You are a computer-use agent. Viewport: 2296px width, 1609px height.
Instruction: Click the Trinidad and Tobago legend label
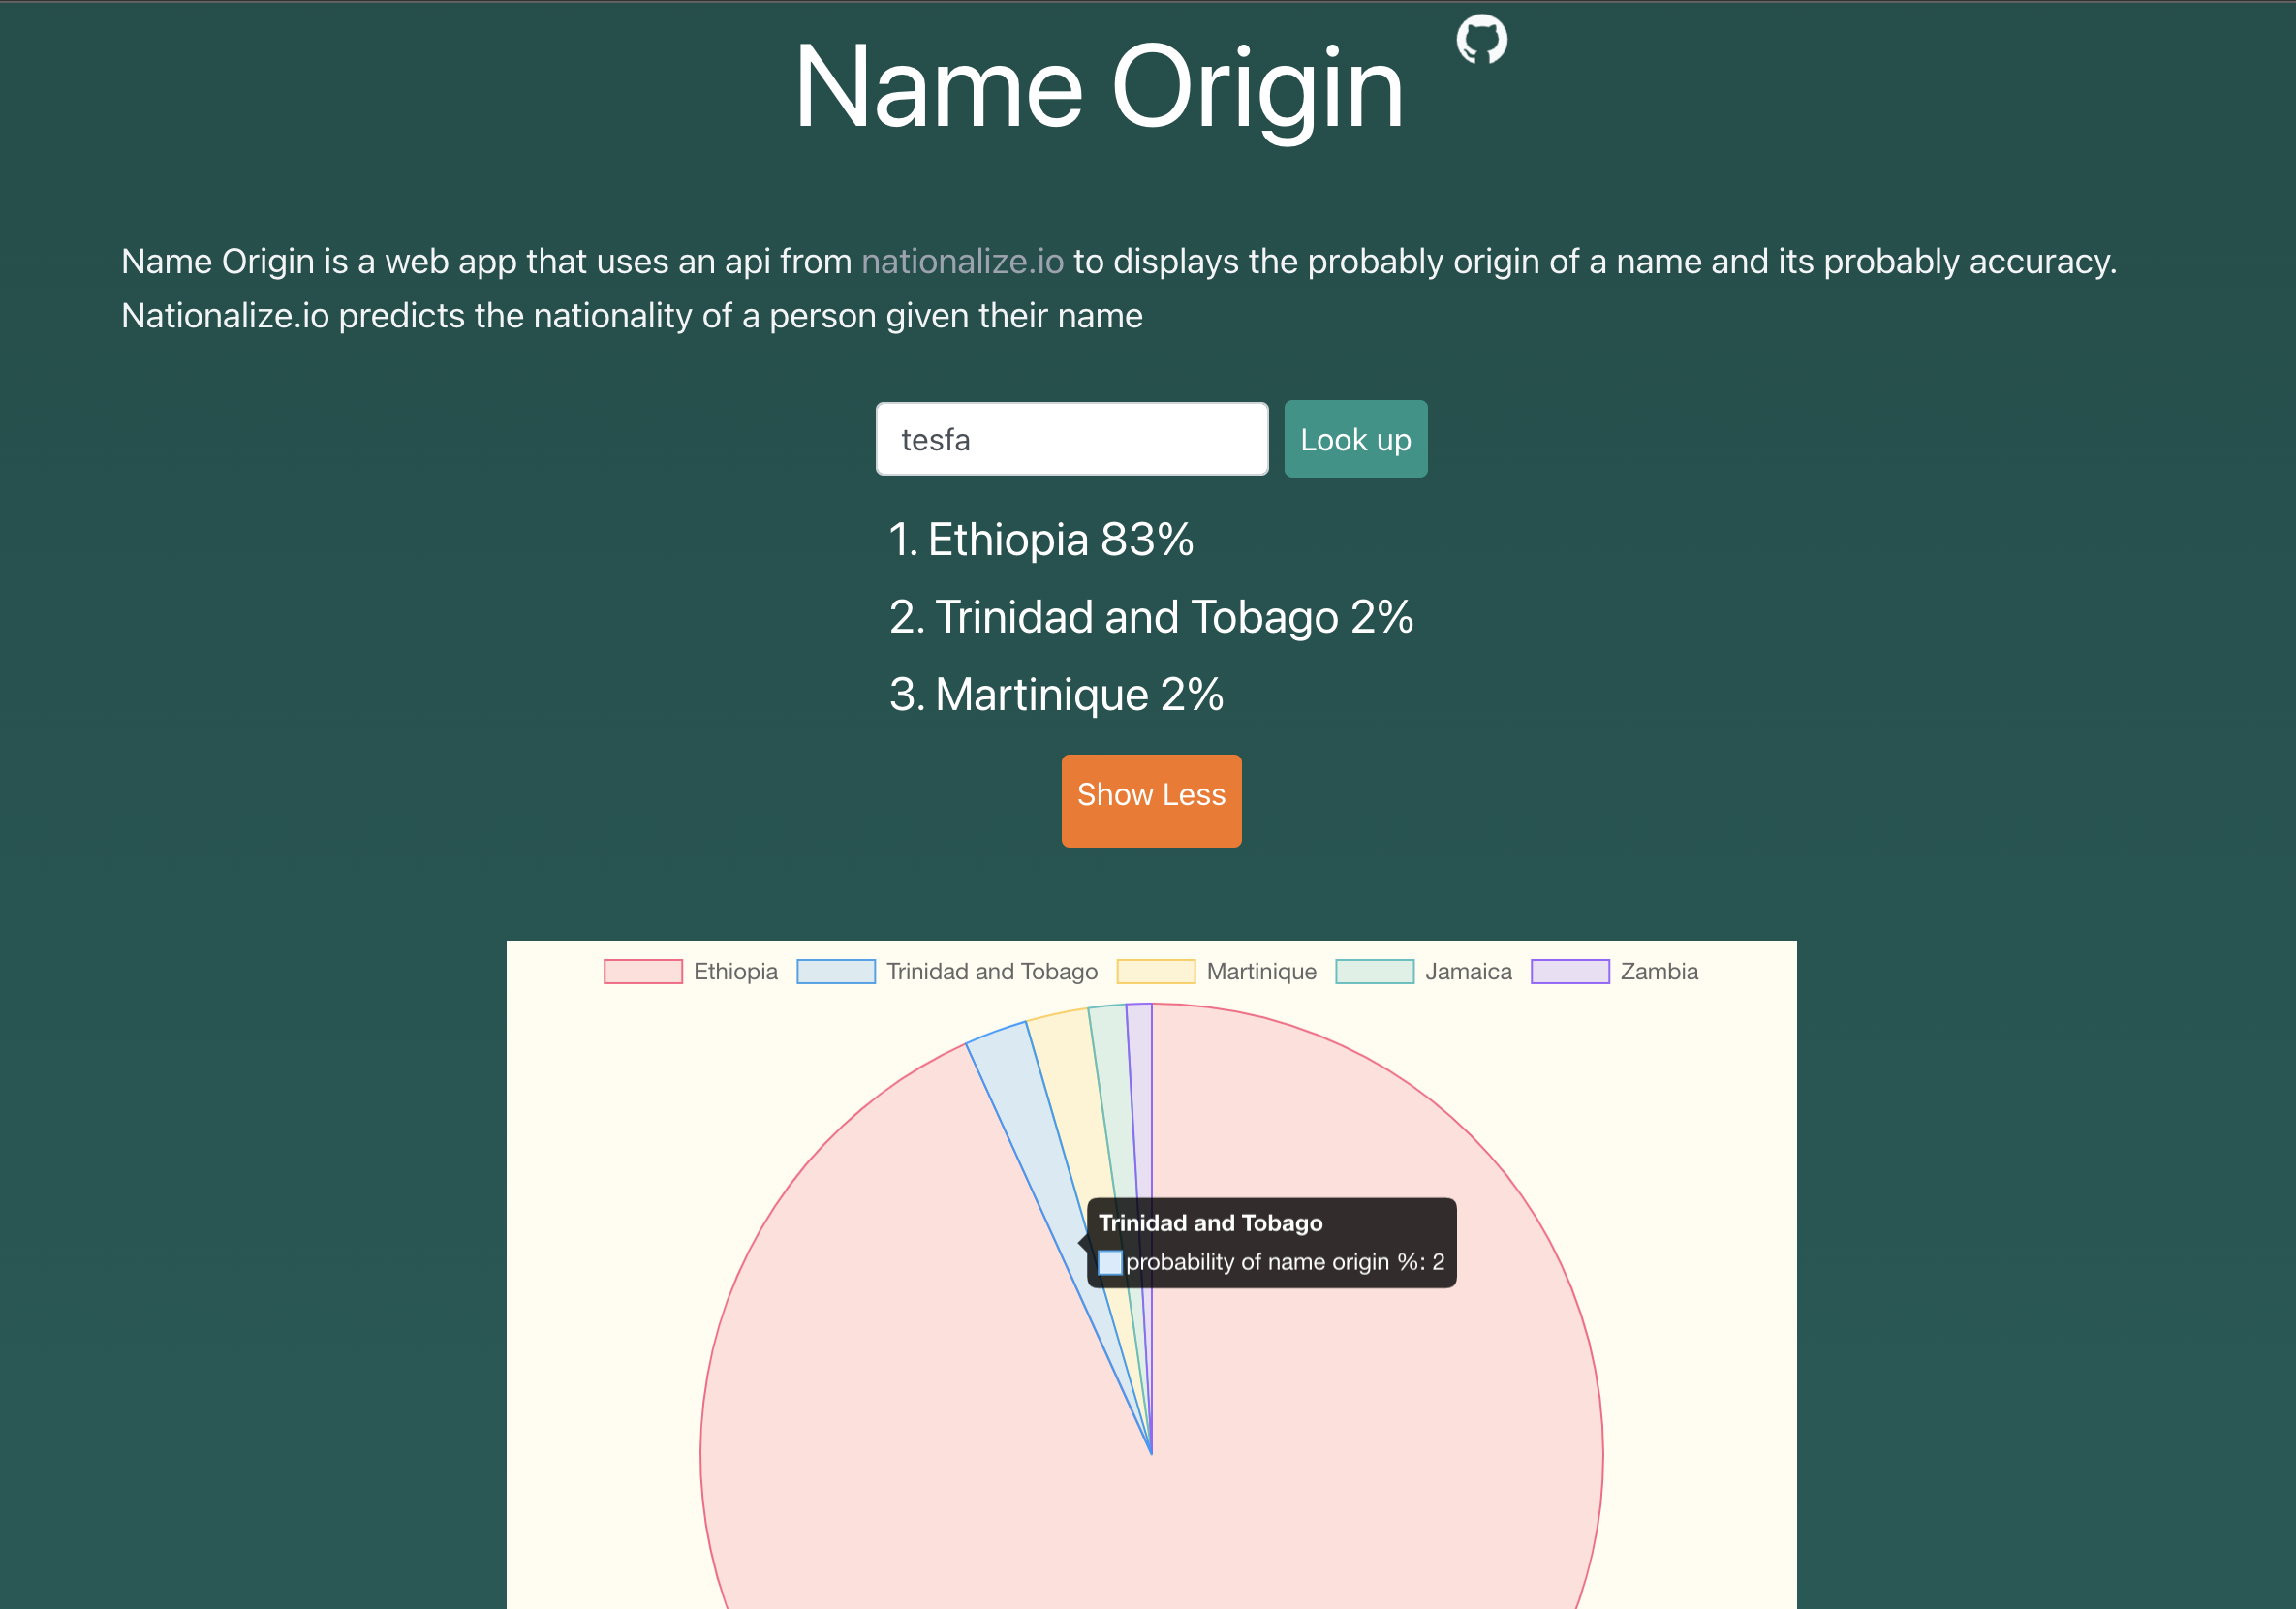click(992, 971)
